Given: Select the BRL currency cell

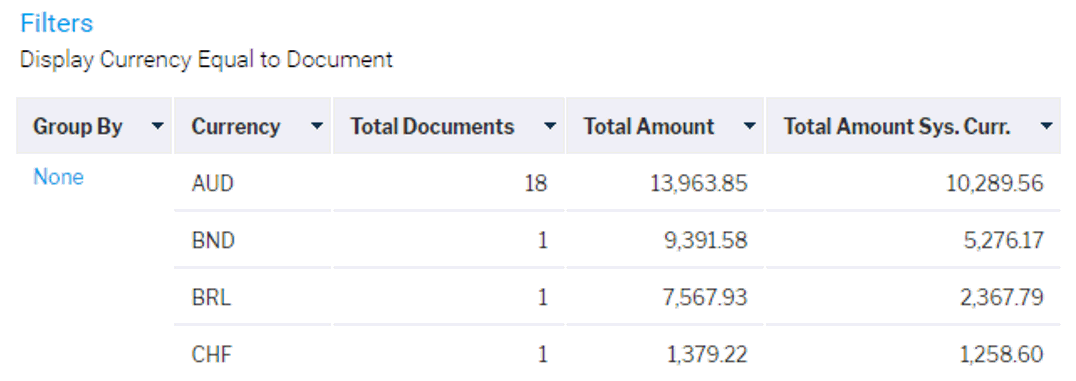Looking at the screenshot, I should (x=253, y=297).
